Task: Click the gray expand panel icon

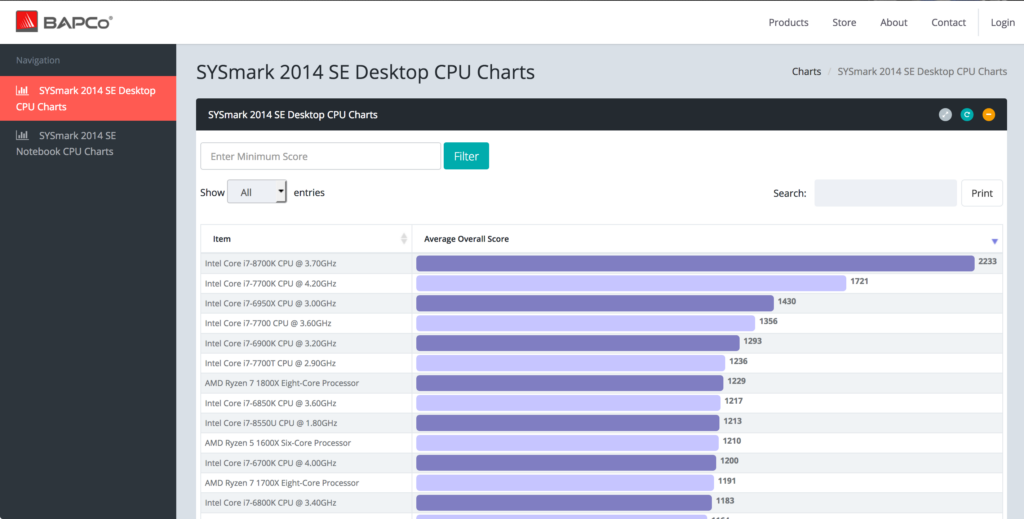Action: pos(945,115)
